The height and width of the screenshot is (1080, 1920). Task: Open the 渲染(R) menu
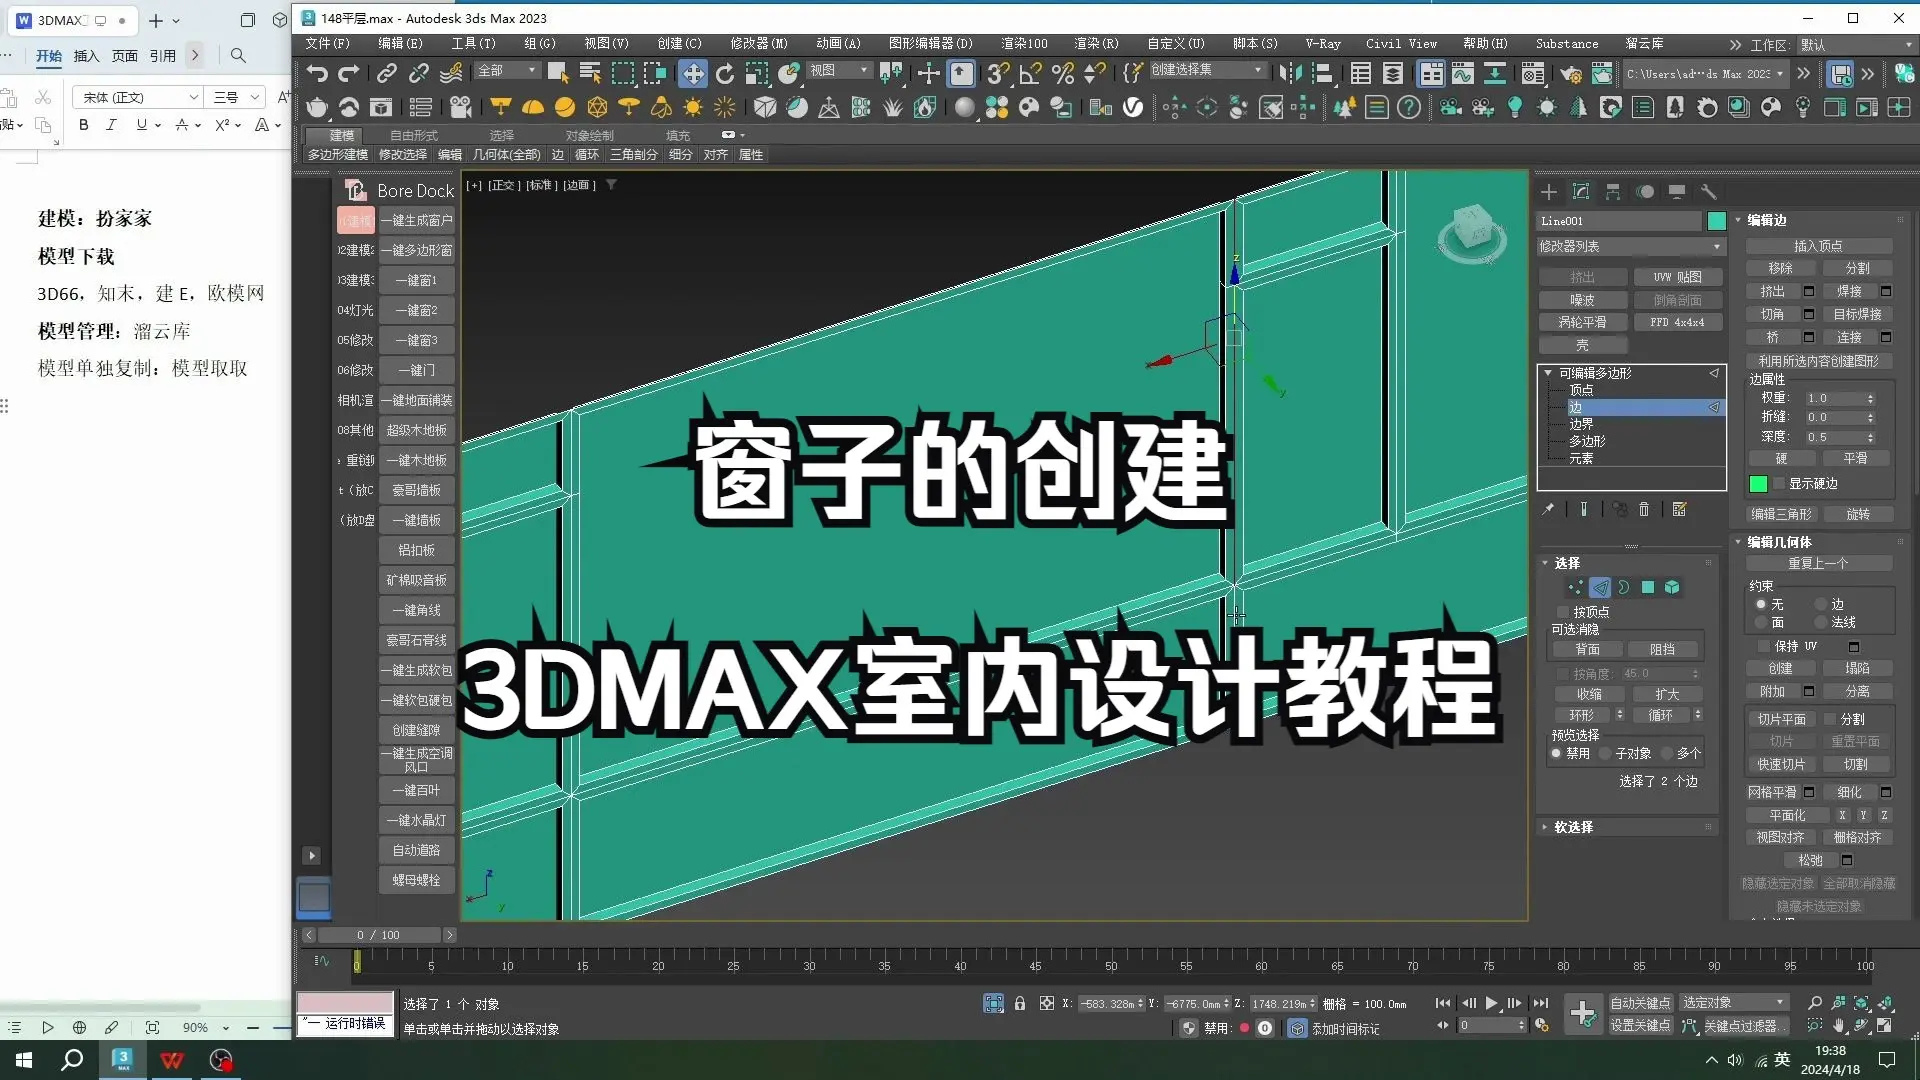pos(1096,44)
